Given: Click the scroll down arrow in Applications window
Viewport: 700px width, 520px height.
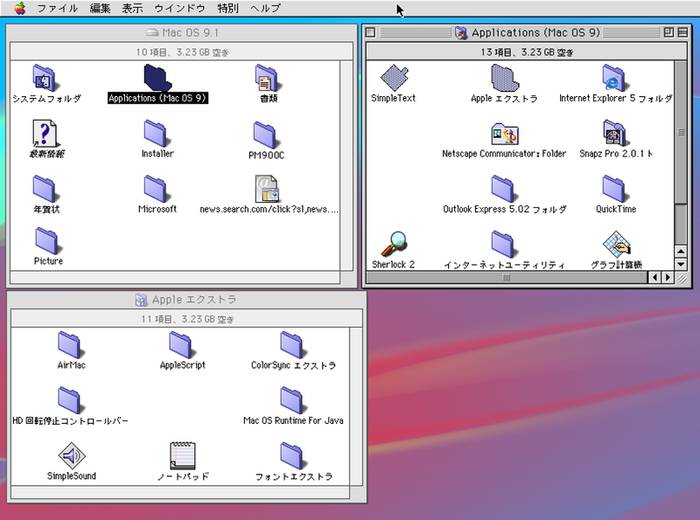Looking at the screenshot, I should click(680, 264).
